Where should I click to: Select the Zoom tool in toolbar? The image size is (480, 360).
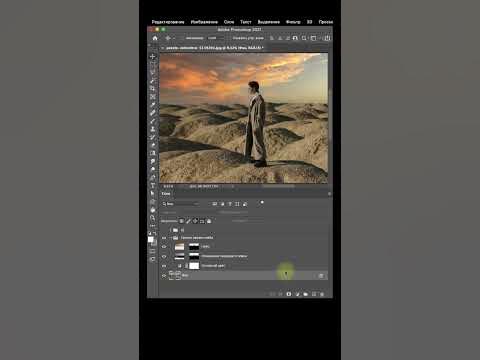[x=152, y=218]
